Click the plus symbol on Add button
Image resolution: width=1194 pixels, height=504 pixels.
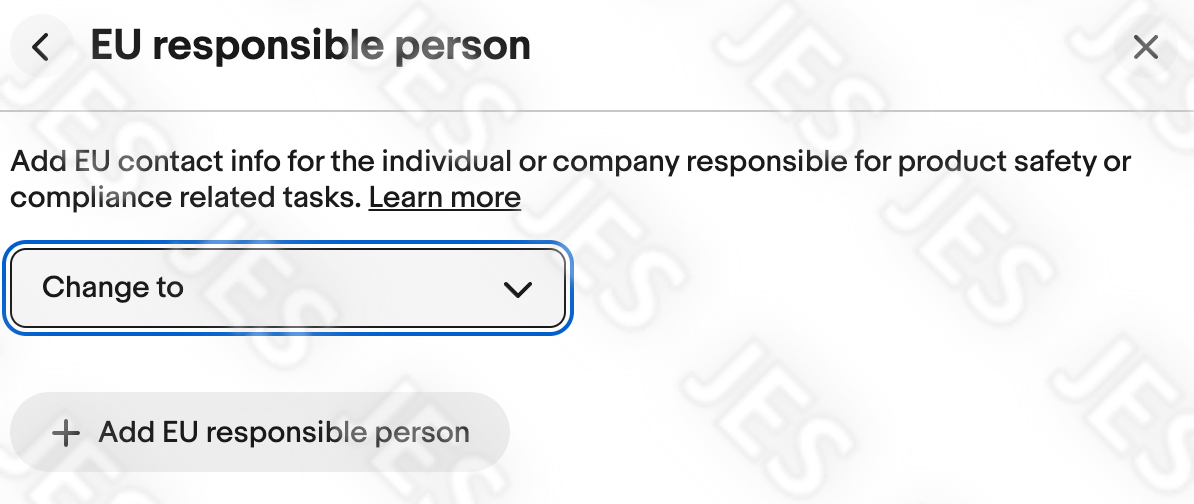pos(66,433)
